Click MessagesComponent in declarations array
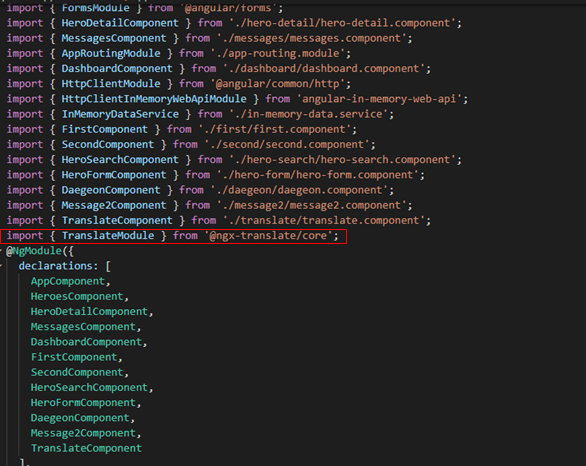Viewport: 586px width, 466px height. click(83, 327)
